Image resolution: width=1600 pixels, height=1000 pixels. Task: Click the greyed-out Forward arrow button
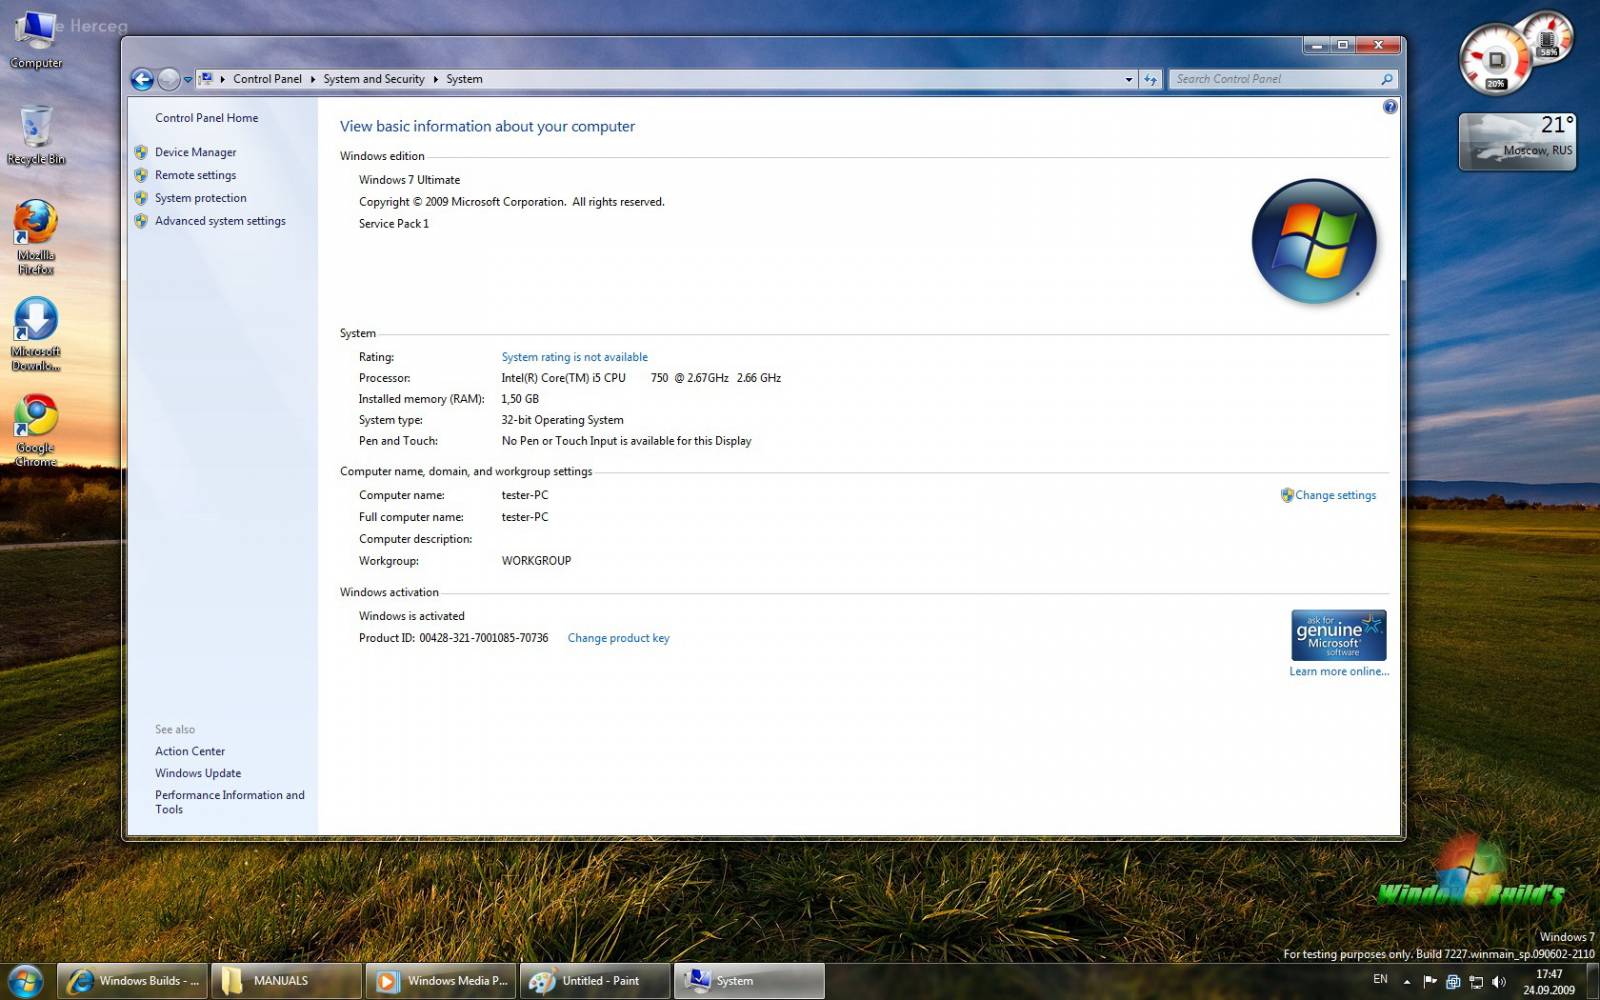coord(169,79)
